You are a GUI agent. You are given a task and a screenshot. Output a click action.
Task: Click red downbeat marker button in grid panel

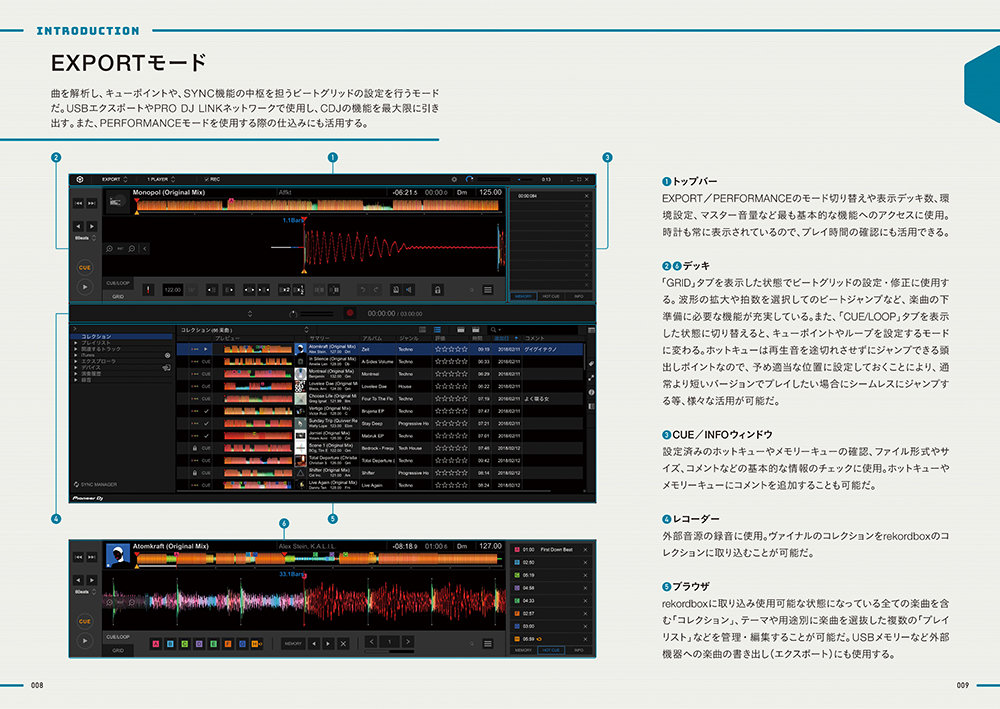point(148,289)
